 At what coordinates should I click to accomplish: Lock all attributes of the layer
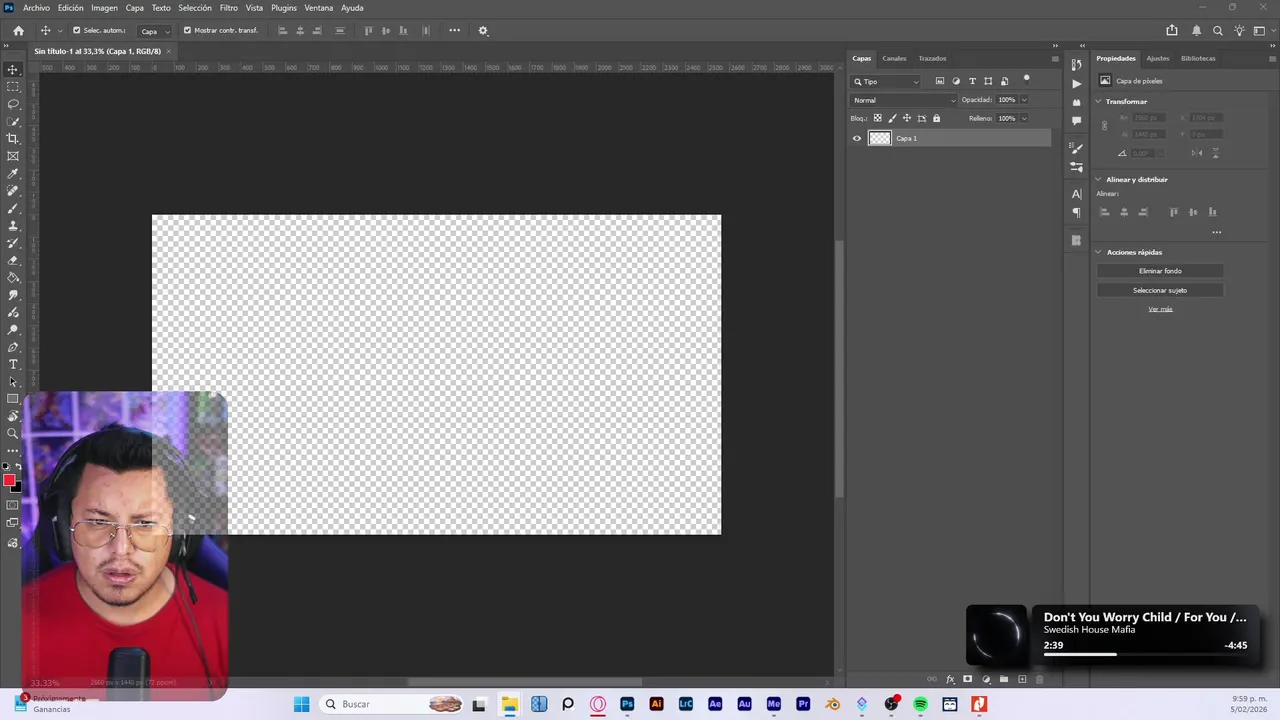click(936, 118)
